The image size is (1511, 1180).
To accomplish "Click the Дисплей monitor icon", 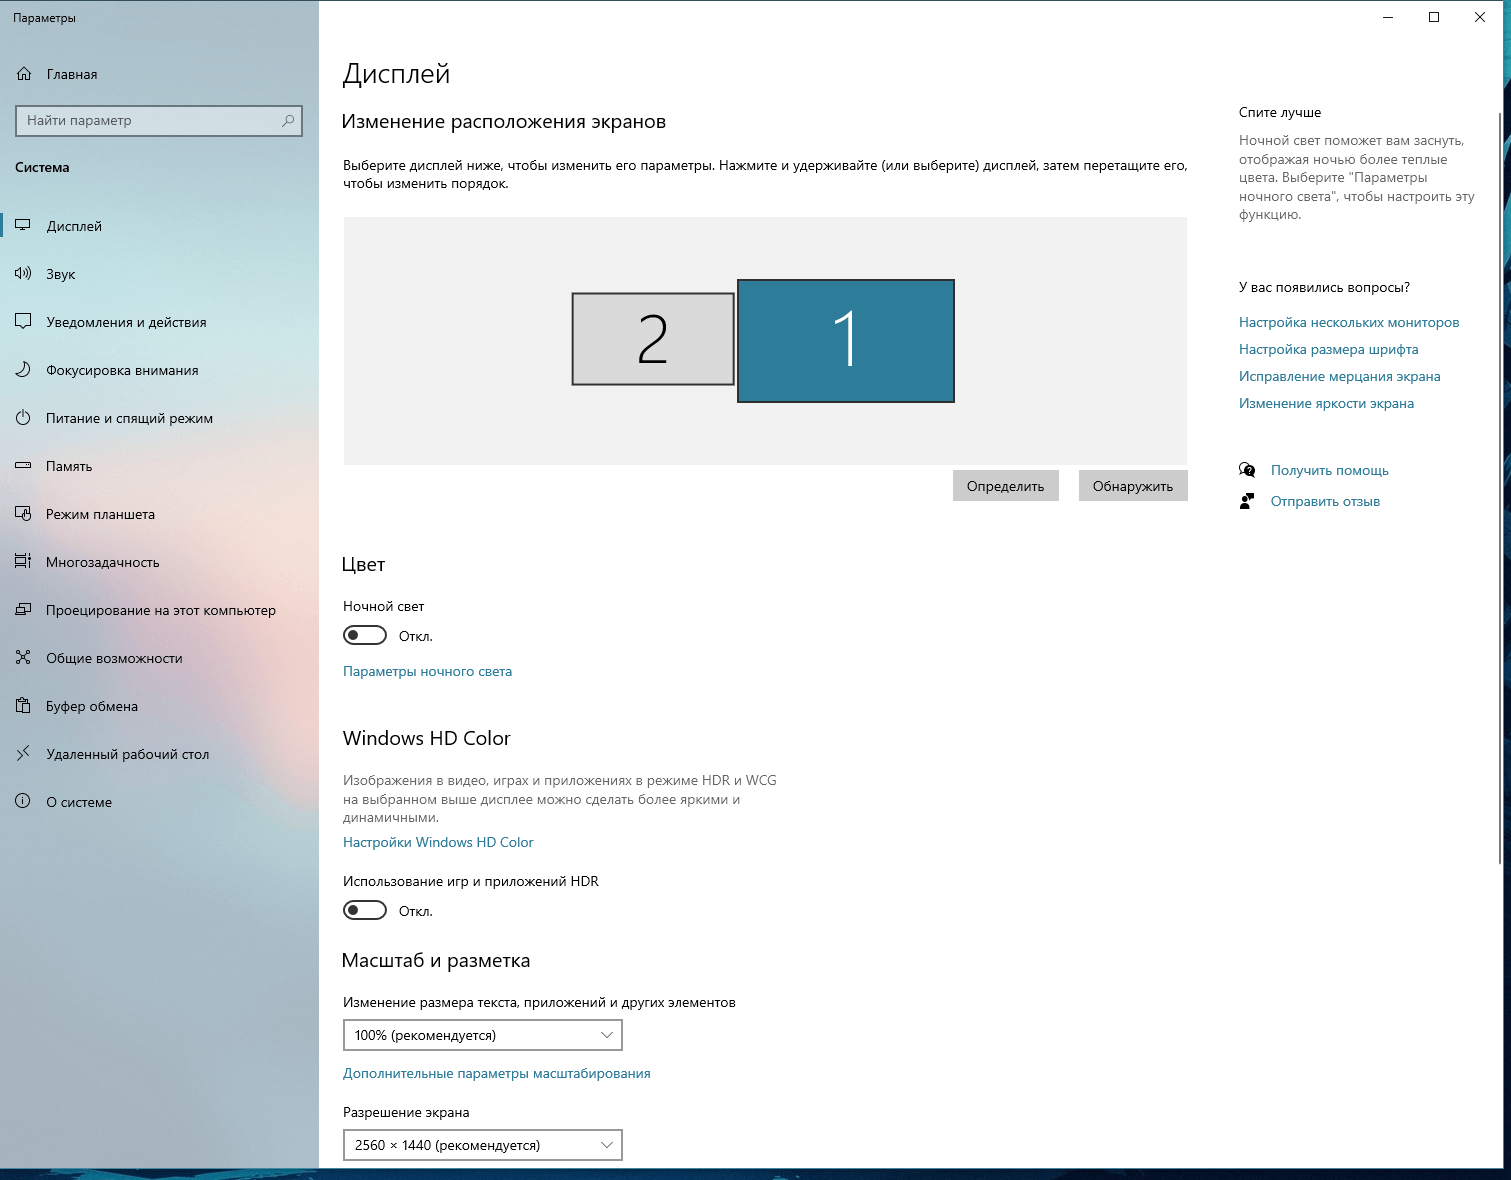I will [x=23, y=226].
